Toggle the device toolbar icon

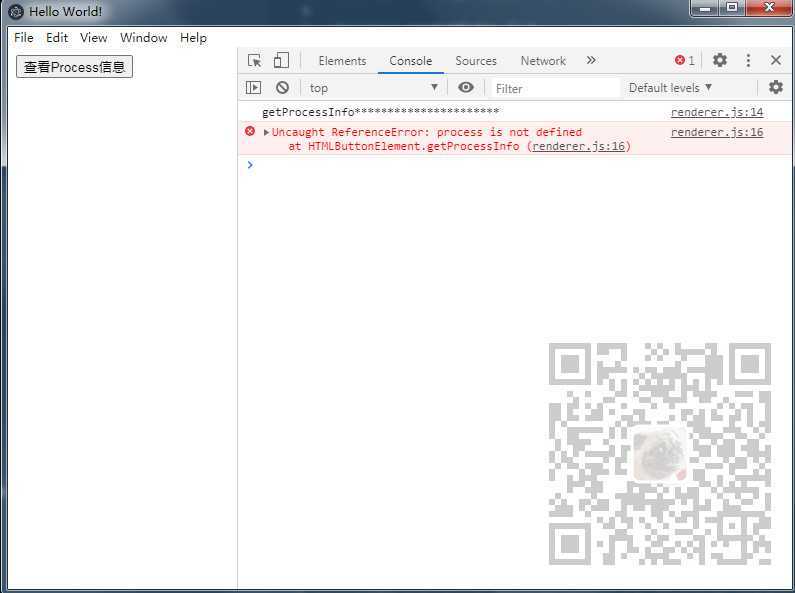coord(281,60)
